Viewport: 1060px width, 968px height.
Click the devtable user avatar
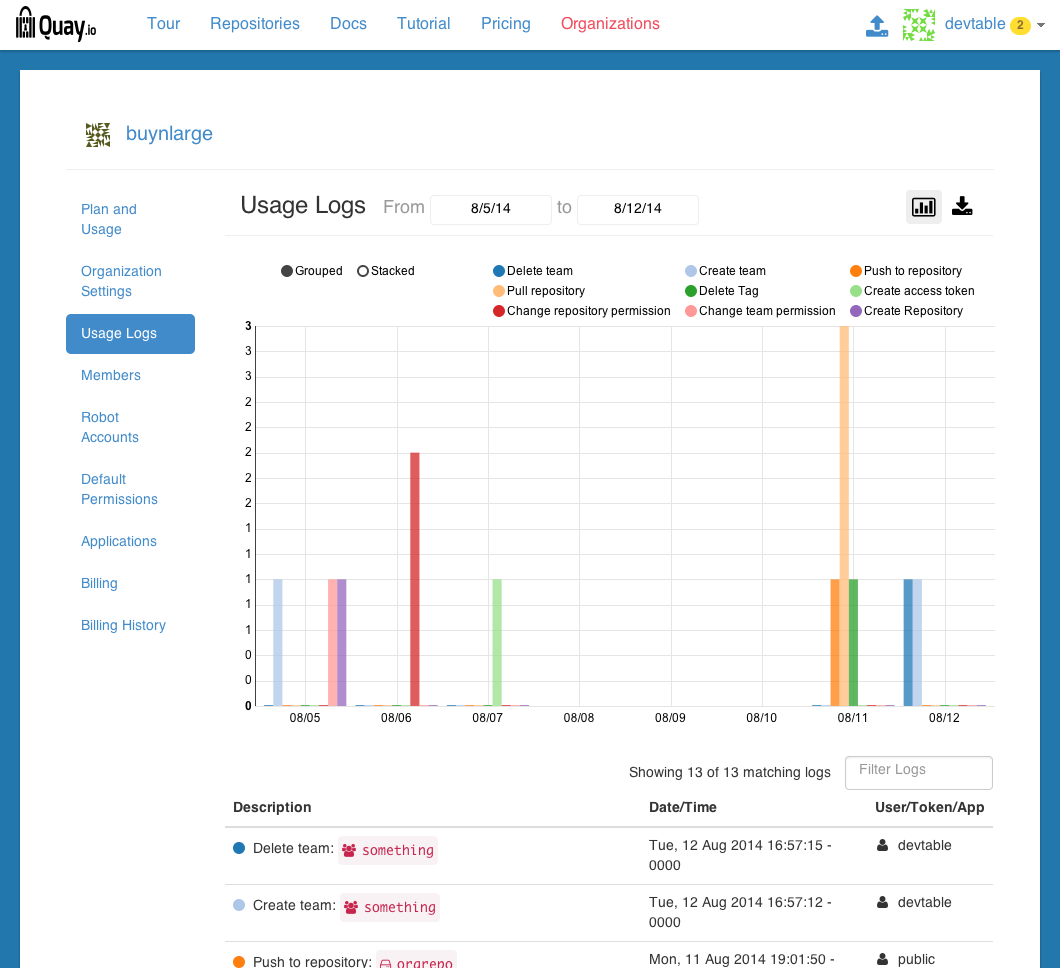(919, 25)
